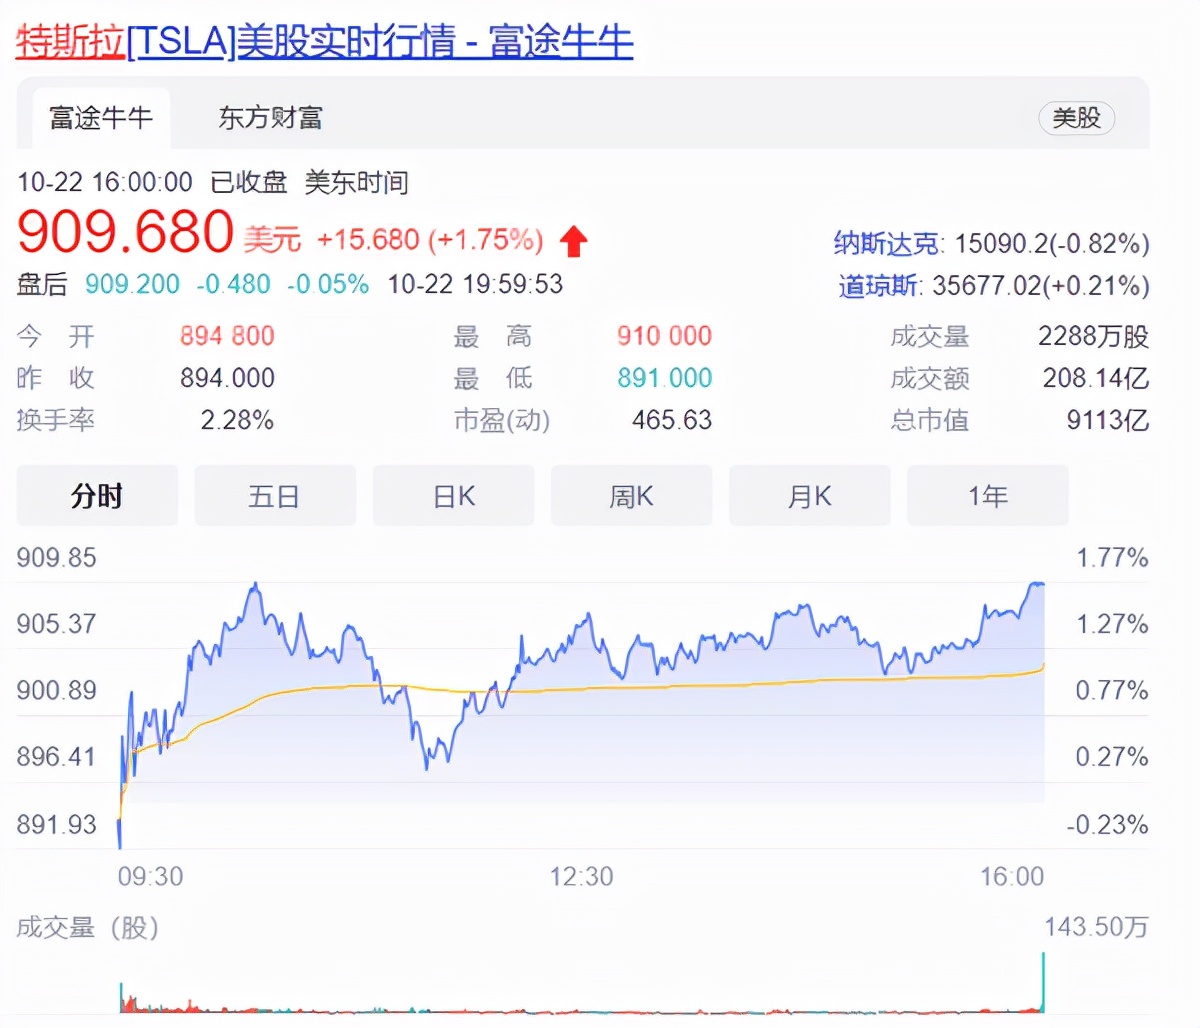Image resolution: width=1200 pixels, height=1028 pixels.
Task: Click the current price 909.680
Action: 125,232
